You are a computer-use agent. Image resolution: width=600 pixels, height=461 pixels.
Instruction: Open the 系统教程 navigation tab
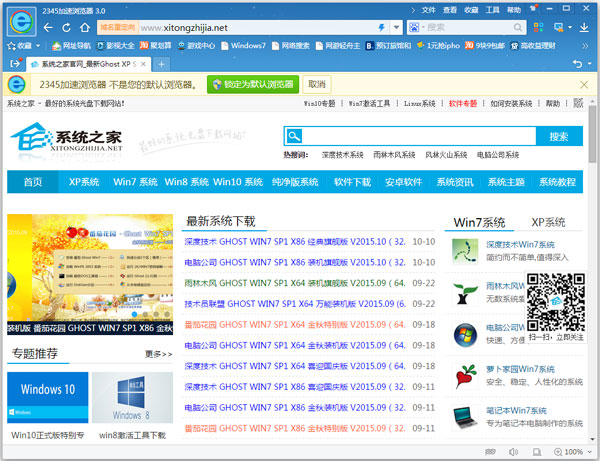[x=558, y=182]
